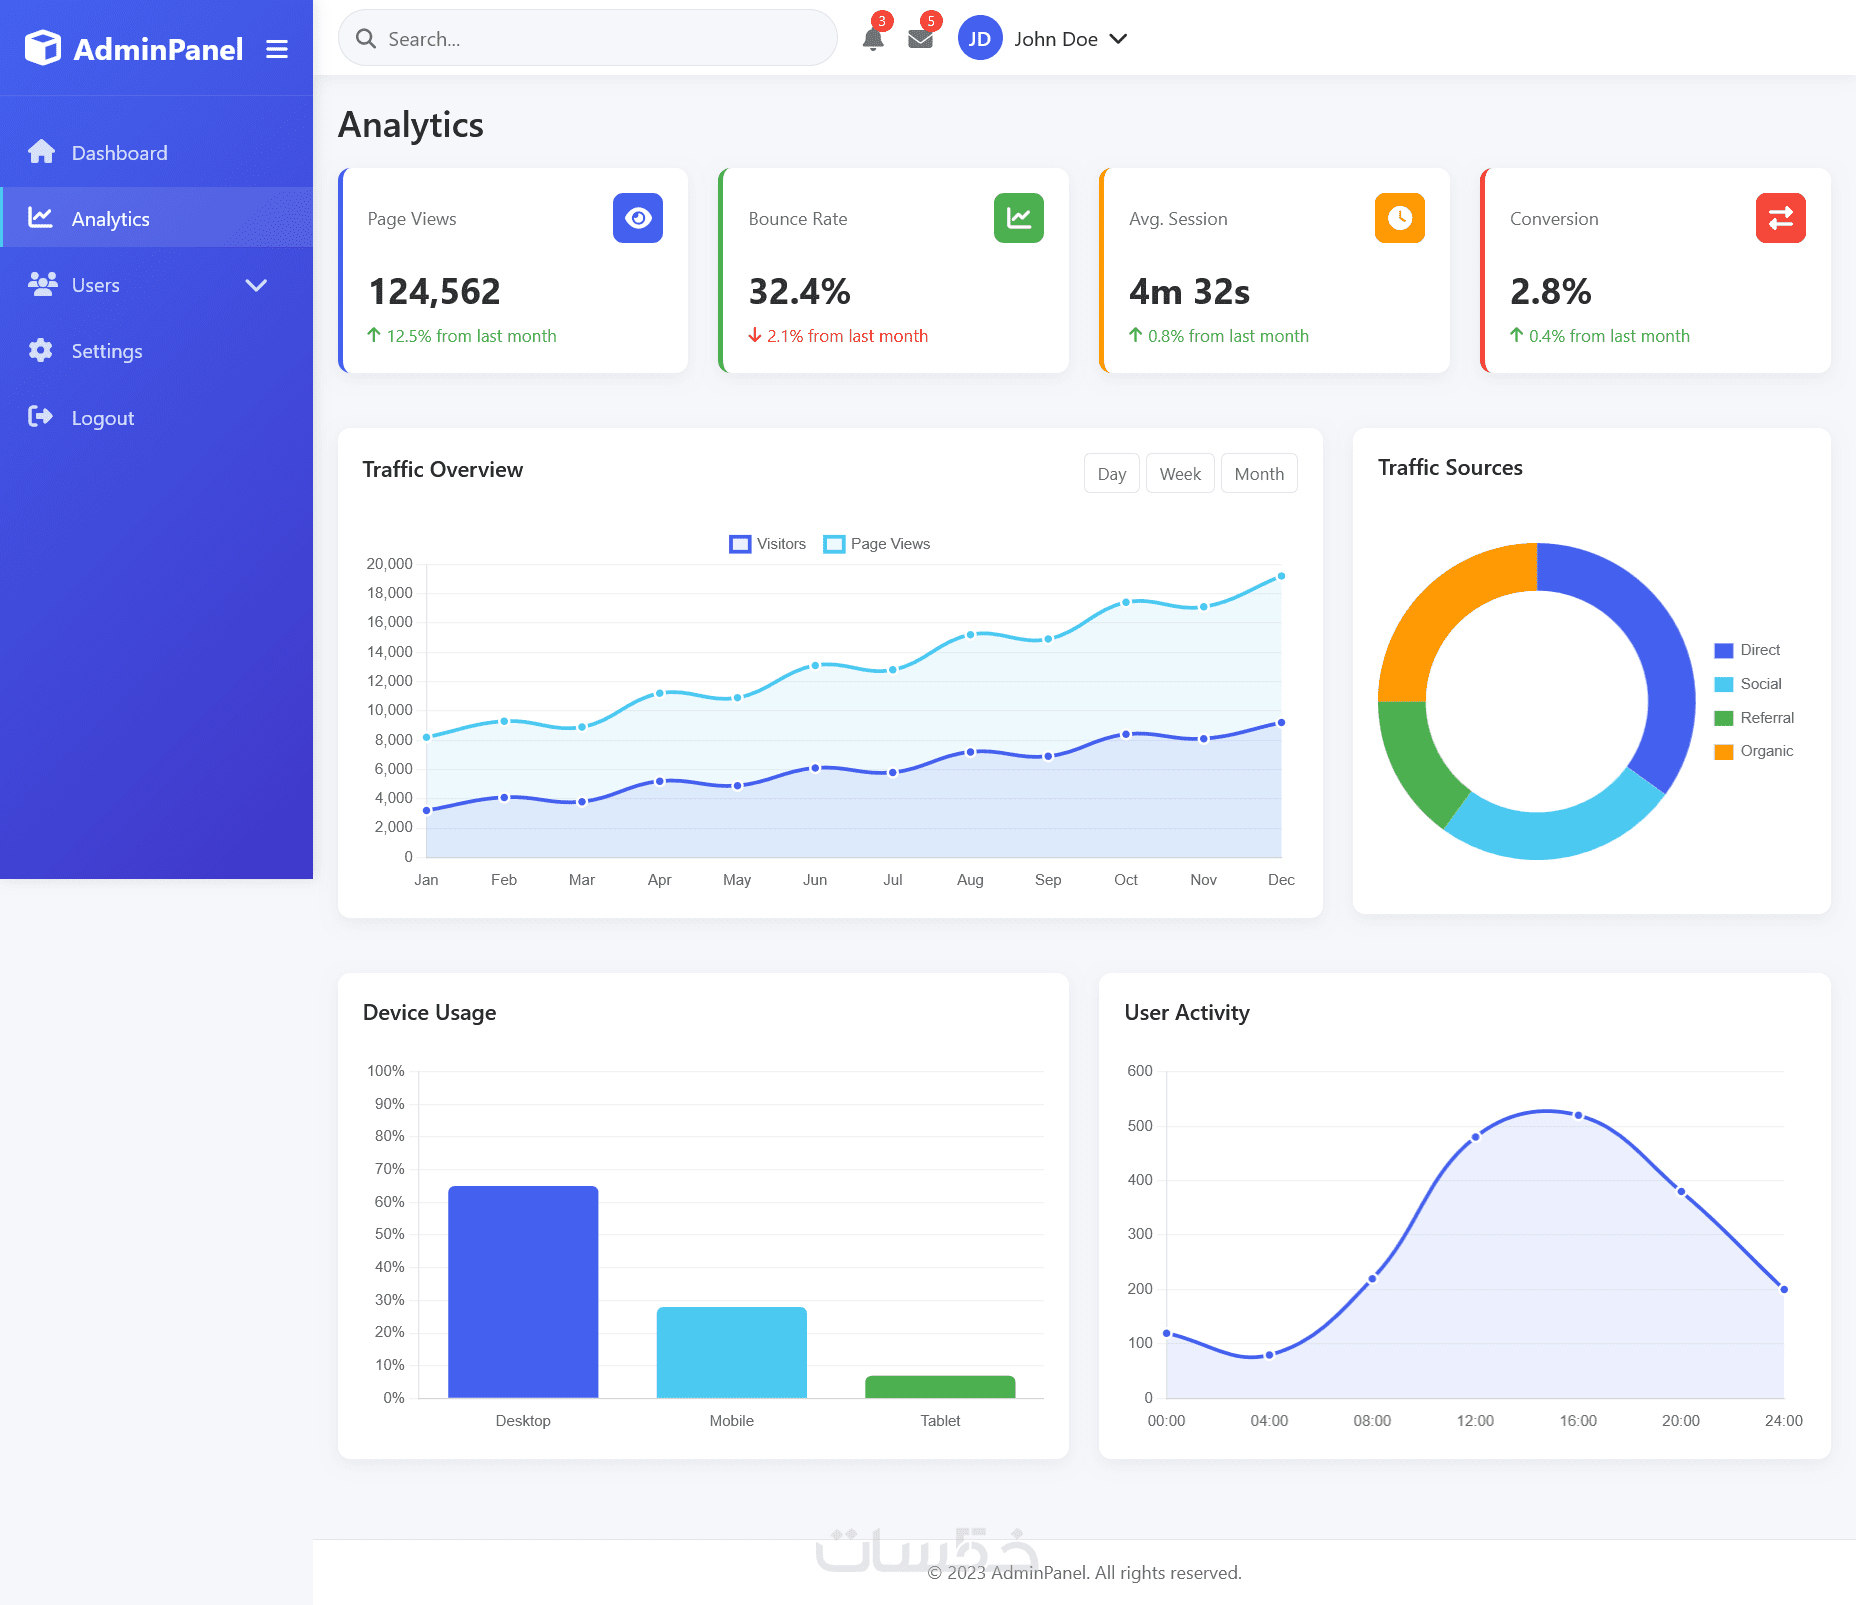
Task: Click the 124,562 Page Views value
Action: [x=435, y=291]
